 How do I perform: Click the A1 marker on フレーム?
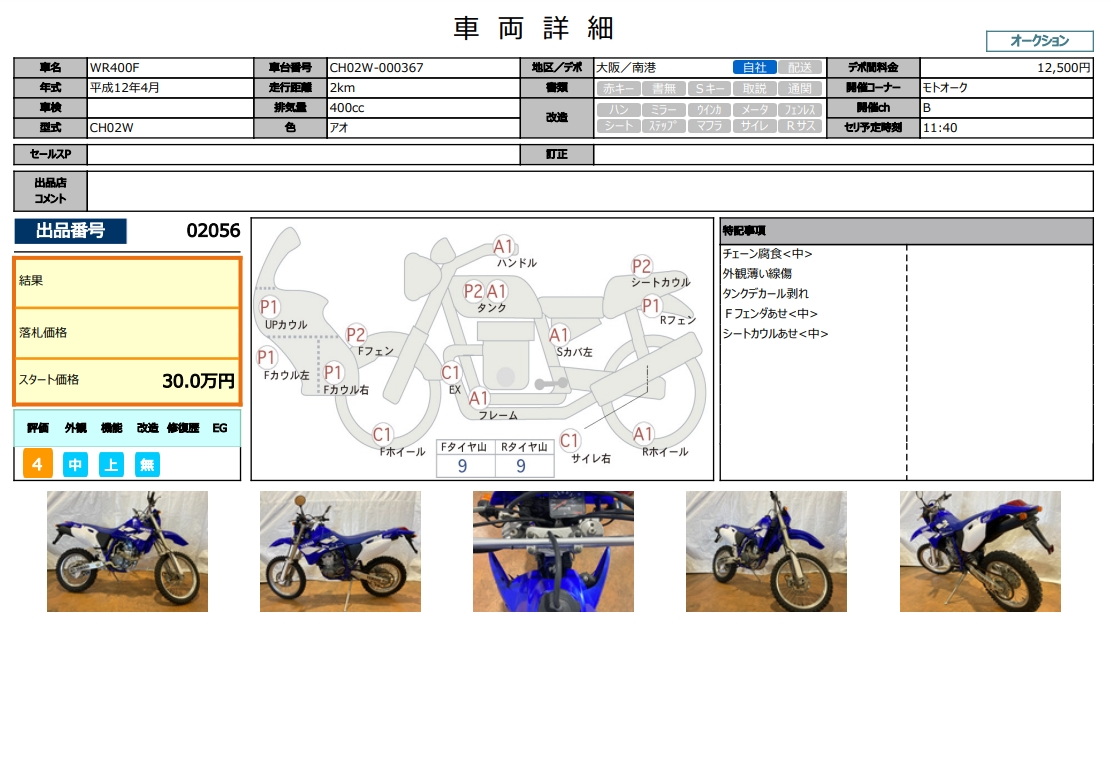pyautogui.click(x=479, y=398)
